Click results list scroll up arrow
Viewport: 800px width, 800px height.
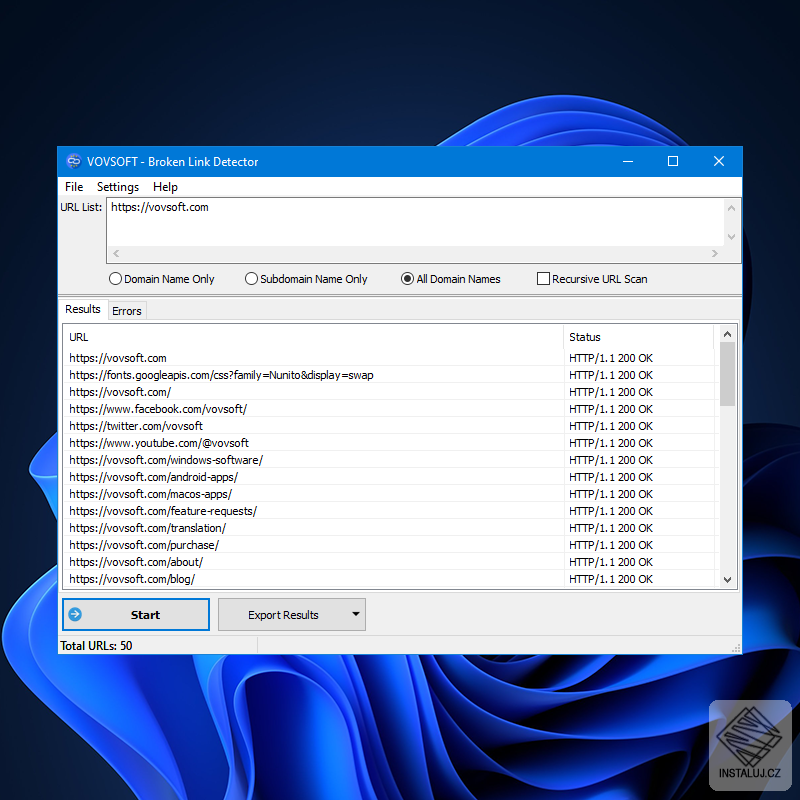[728, 334]
